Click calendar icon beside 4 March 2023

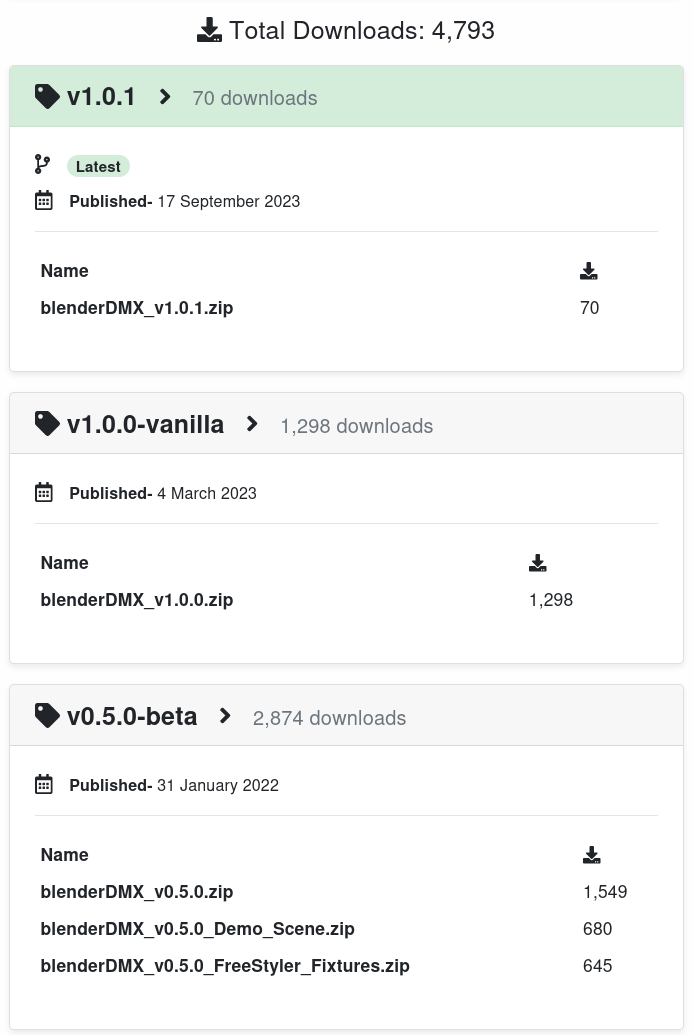44,492
